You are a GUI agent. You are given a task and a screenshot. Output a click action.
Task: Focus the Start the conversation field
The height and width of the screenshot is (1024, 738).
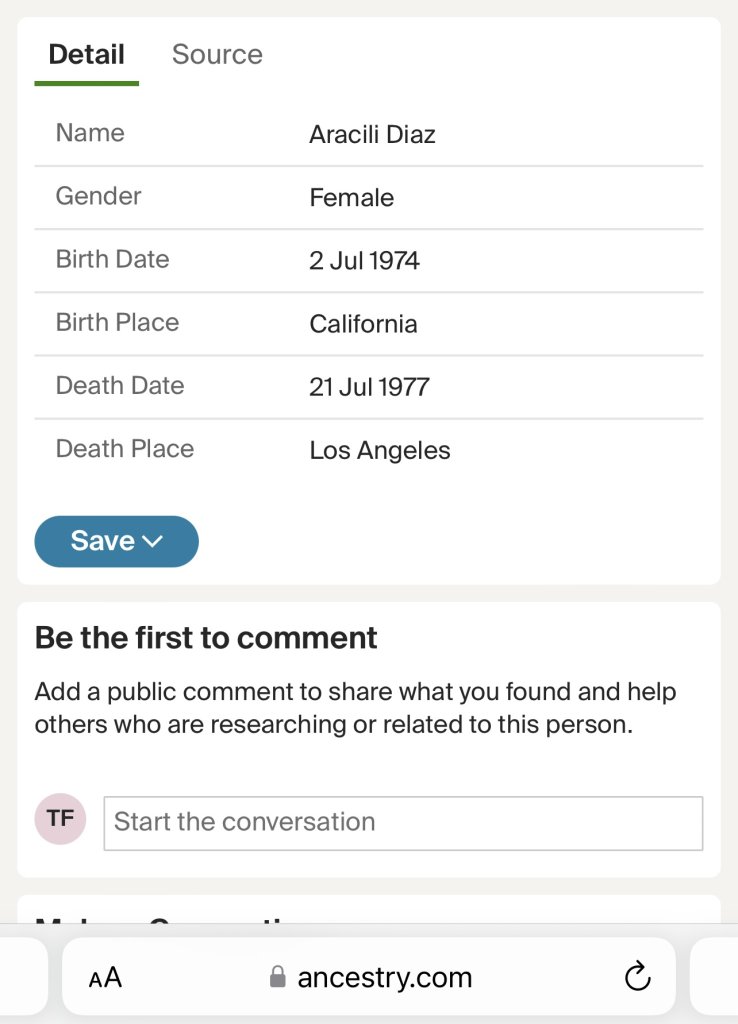(x=403, y=822)
